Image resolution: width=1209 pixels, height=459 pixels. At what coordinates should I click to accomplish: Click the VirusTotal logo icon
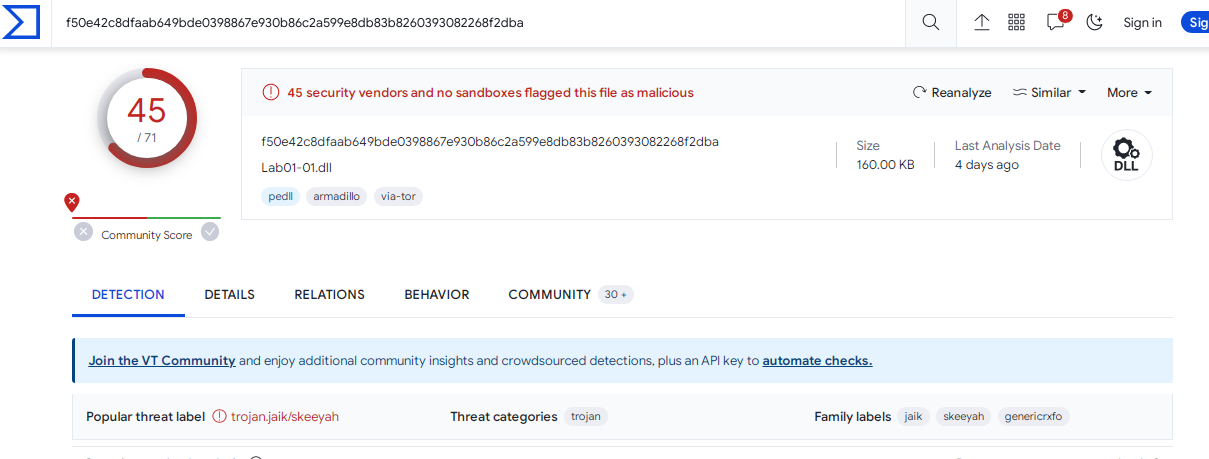click(22, 22)
